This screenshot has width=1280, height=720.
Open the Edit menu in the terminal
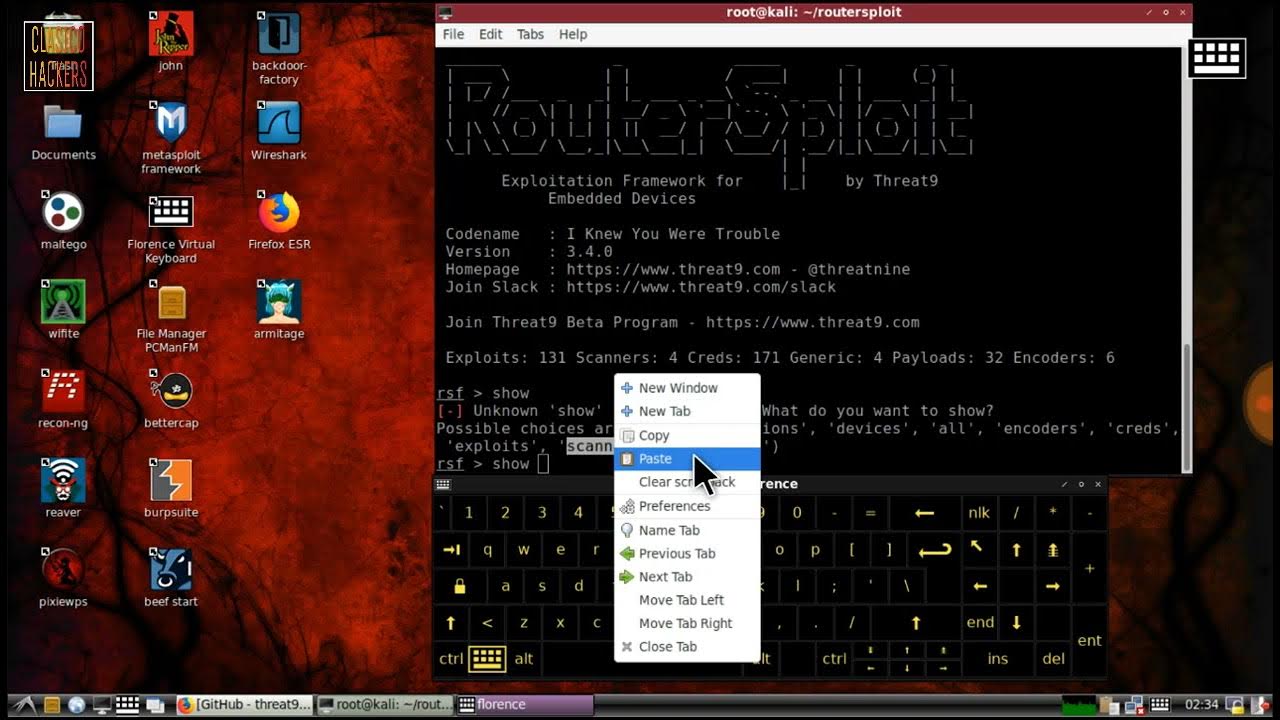(x=490, y=34)
